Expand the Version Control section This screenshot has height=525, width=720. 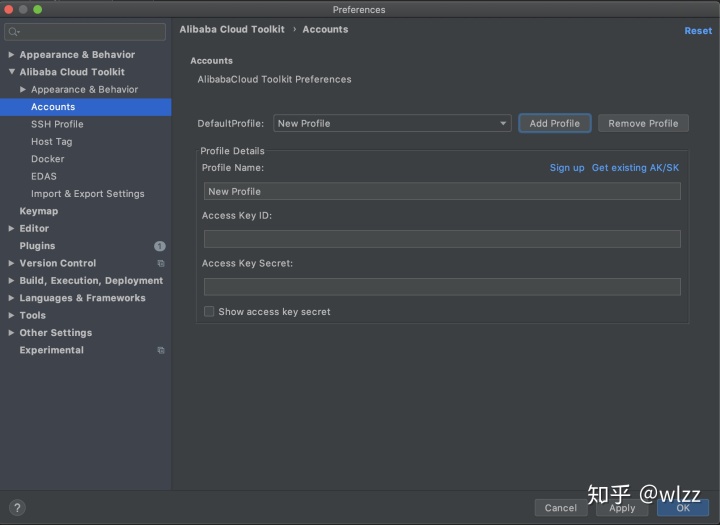11,263
